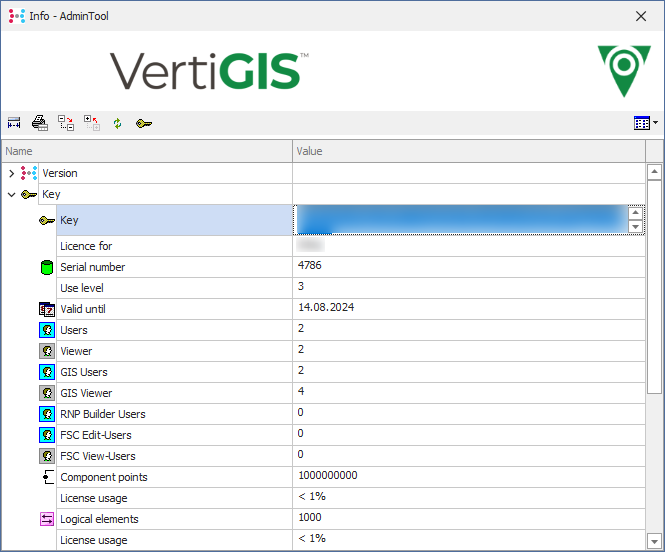Click the column width fit toolbar icon
Image resolution: width=665 pixels, height=552 pixels.
pos(14,123)
